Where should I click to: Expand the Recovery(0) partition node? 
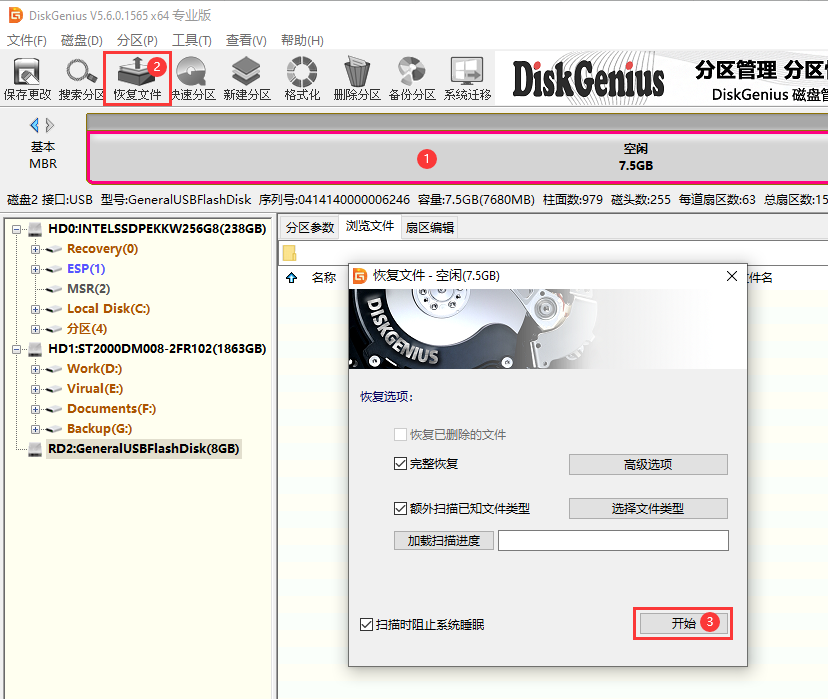coord(35,249)
